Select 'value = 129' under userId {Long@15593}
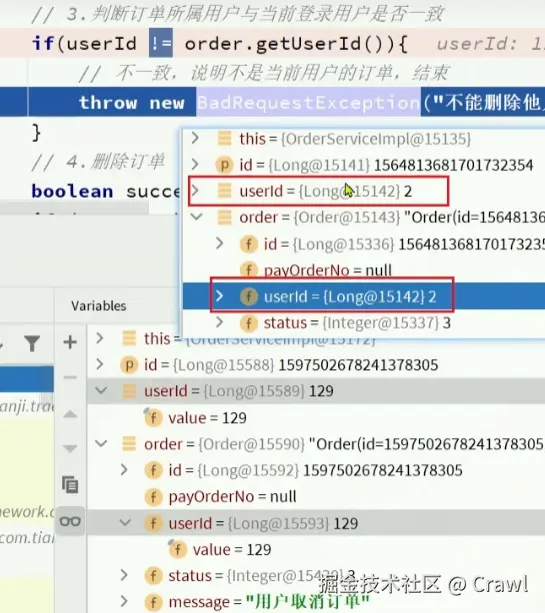 [x=316, y=550]
